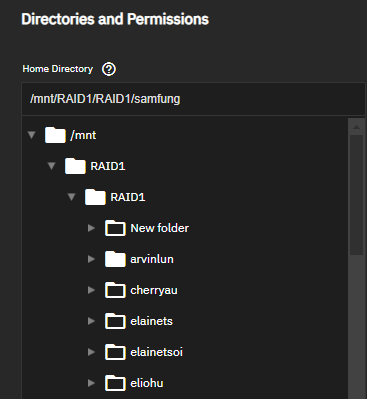Select the elainetsoi folder name

pyautogui.click(x=156, y=352)
